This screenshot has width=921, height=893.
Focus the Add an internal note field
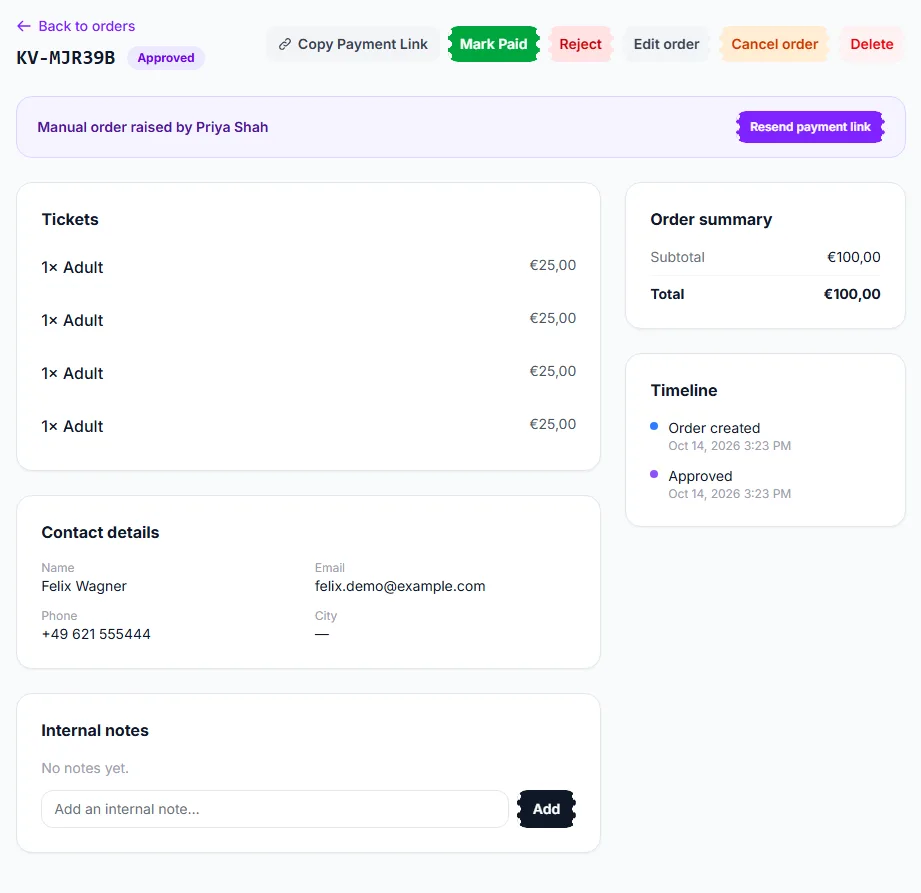pos(275,809)
